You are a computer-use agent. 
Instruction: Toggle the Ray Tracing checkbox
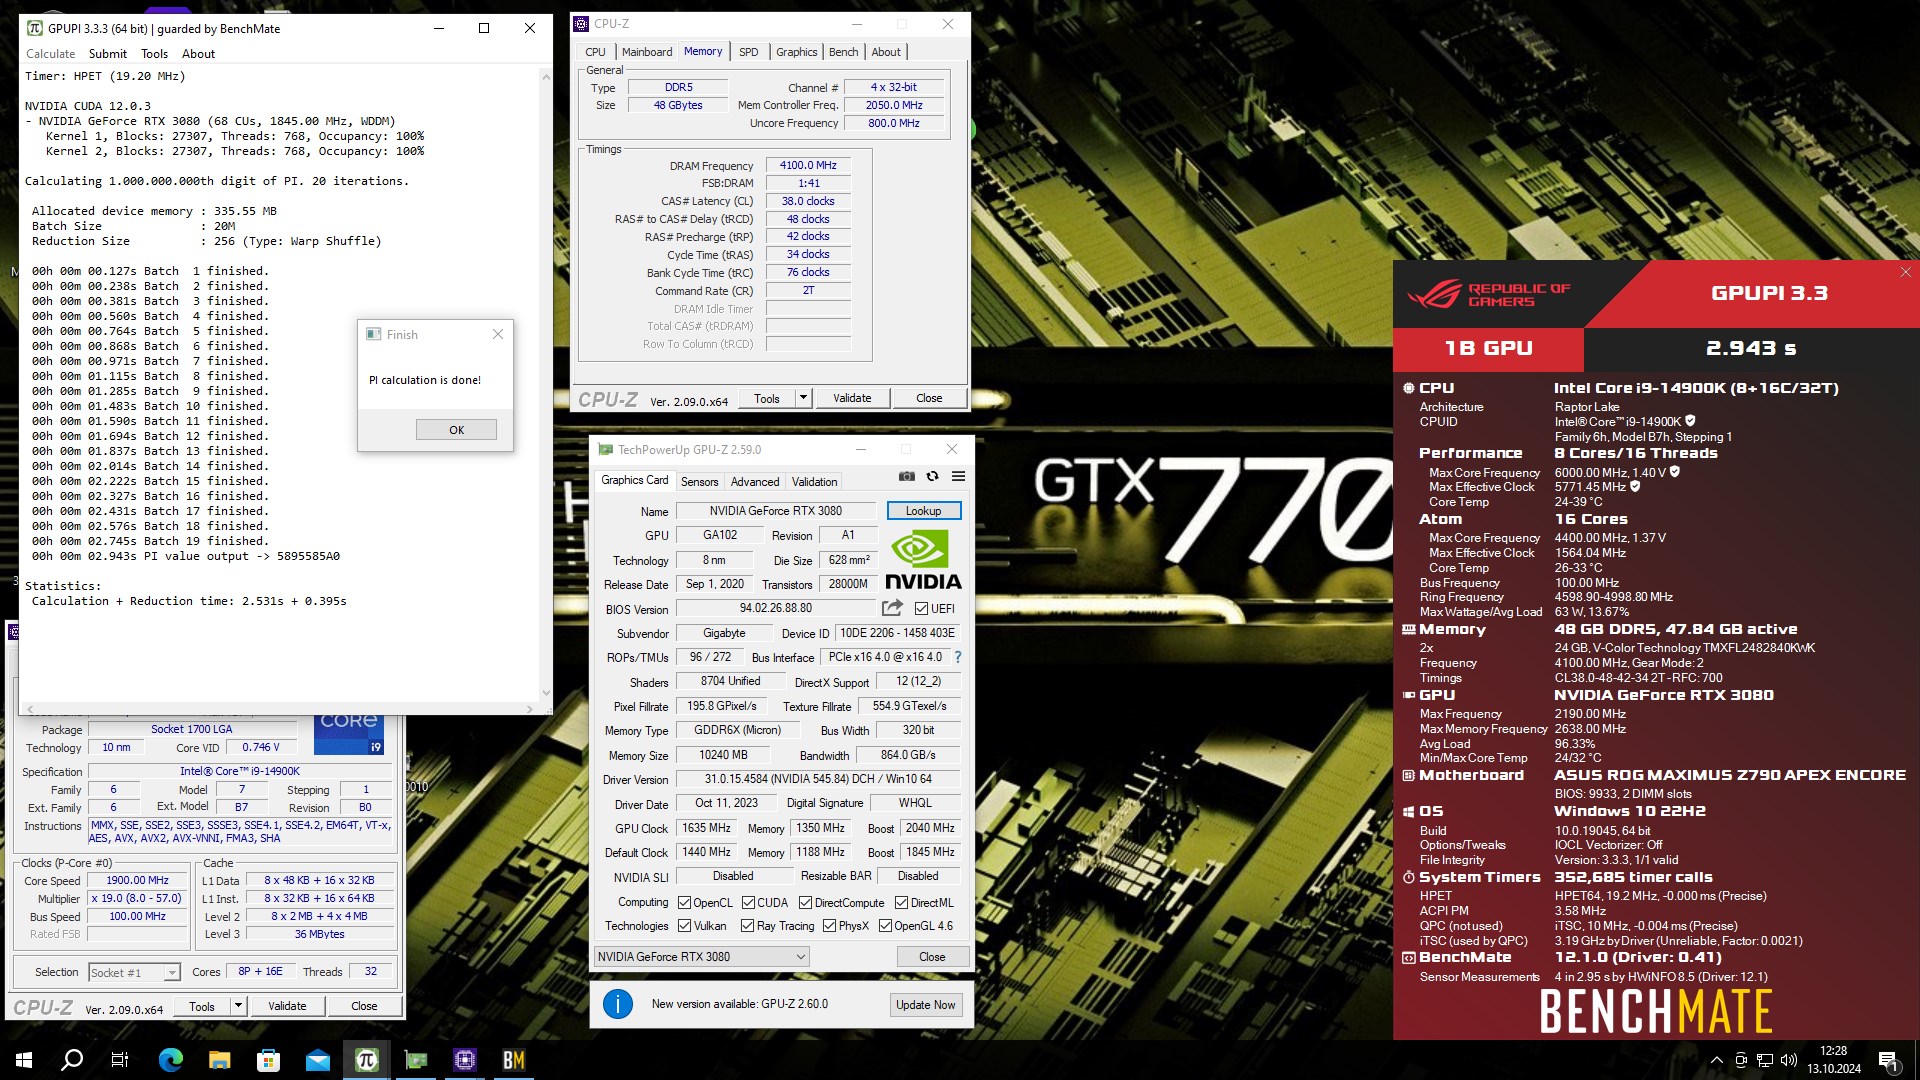(x=747, y=926)
